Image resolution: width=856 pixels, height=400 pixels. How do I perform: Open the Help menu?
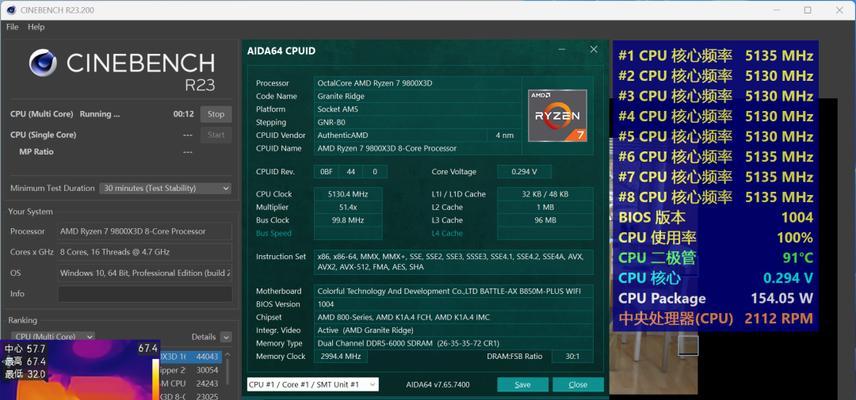[x=36, y=27]
